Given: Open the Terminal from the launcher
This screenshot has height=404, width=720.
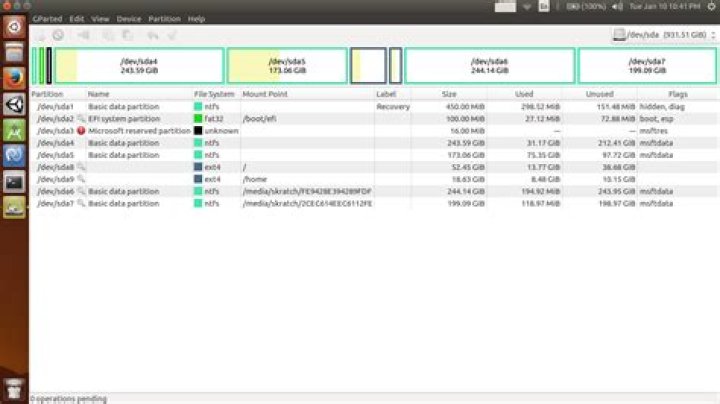Looking at the screenshot, I should [14, 183].
